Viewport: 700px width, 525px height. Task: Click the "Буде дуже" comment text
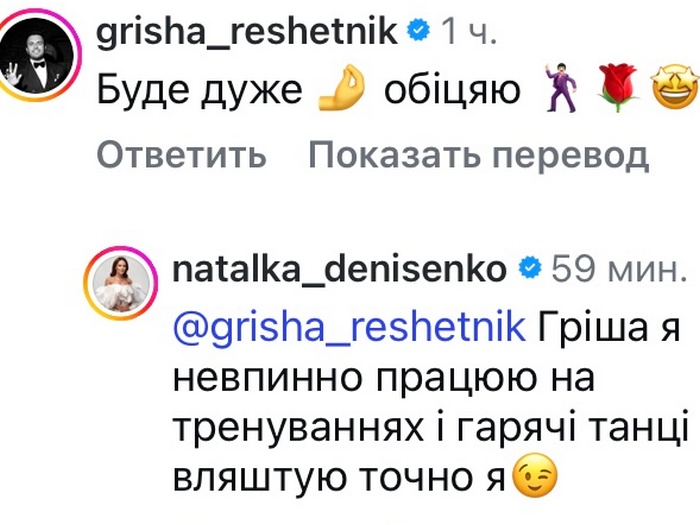200,91
